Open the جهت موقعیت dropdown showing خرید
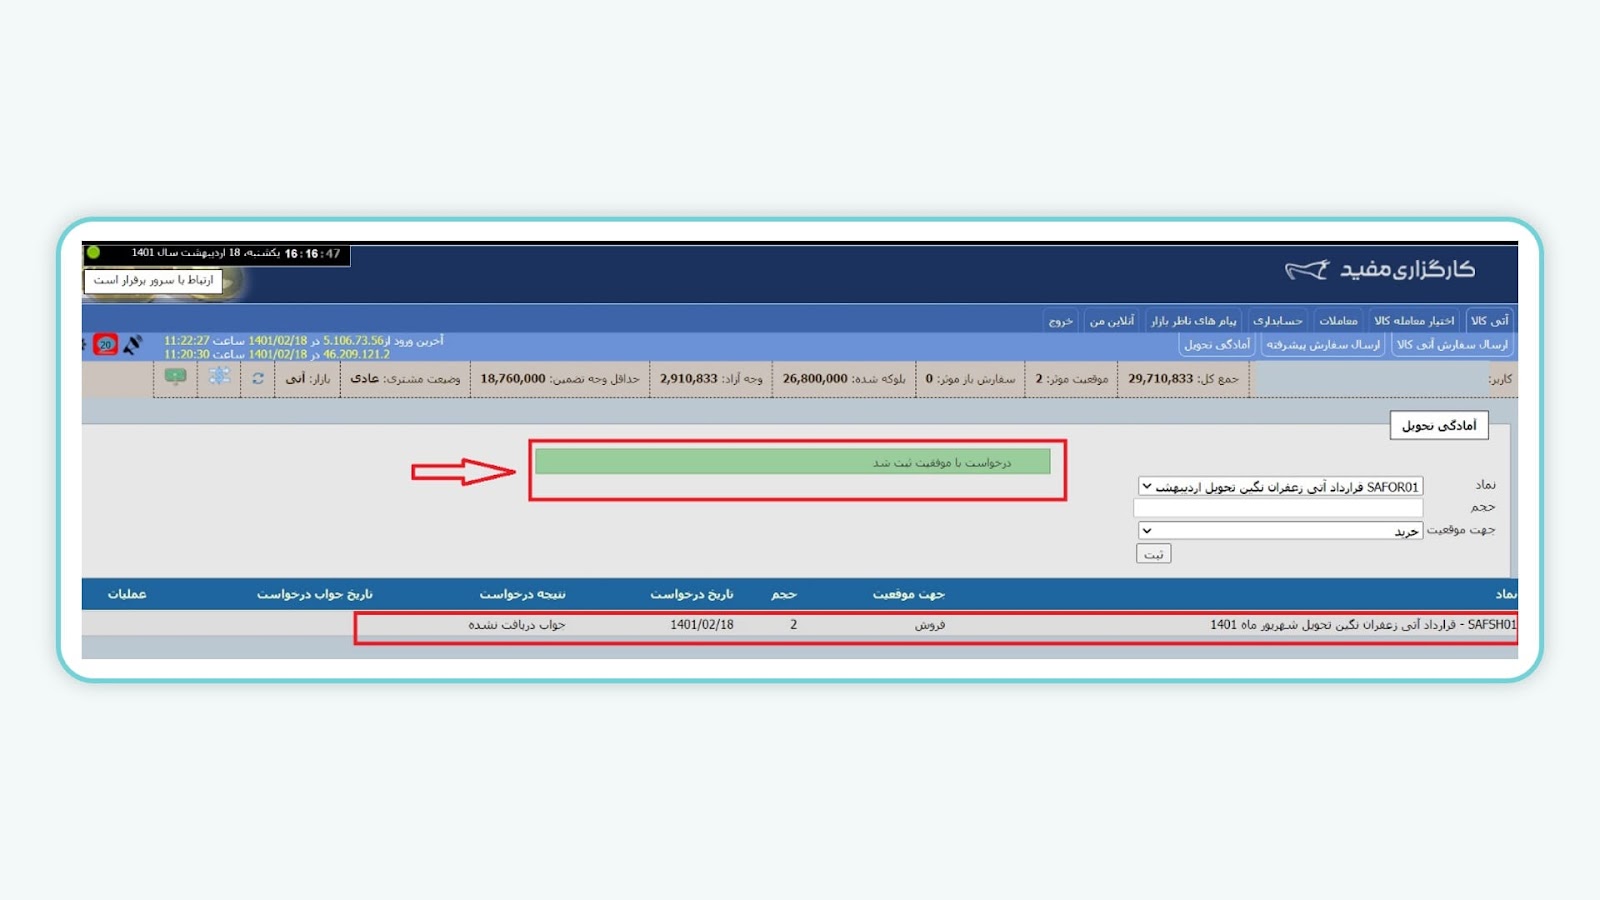The width and height of the screenshot is (1600, 900). coord(1280,531)
